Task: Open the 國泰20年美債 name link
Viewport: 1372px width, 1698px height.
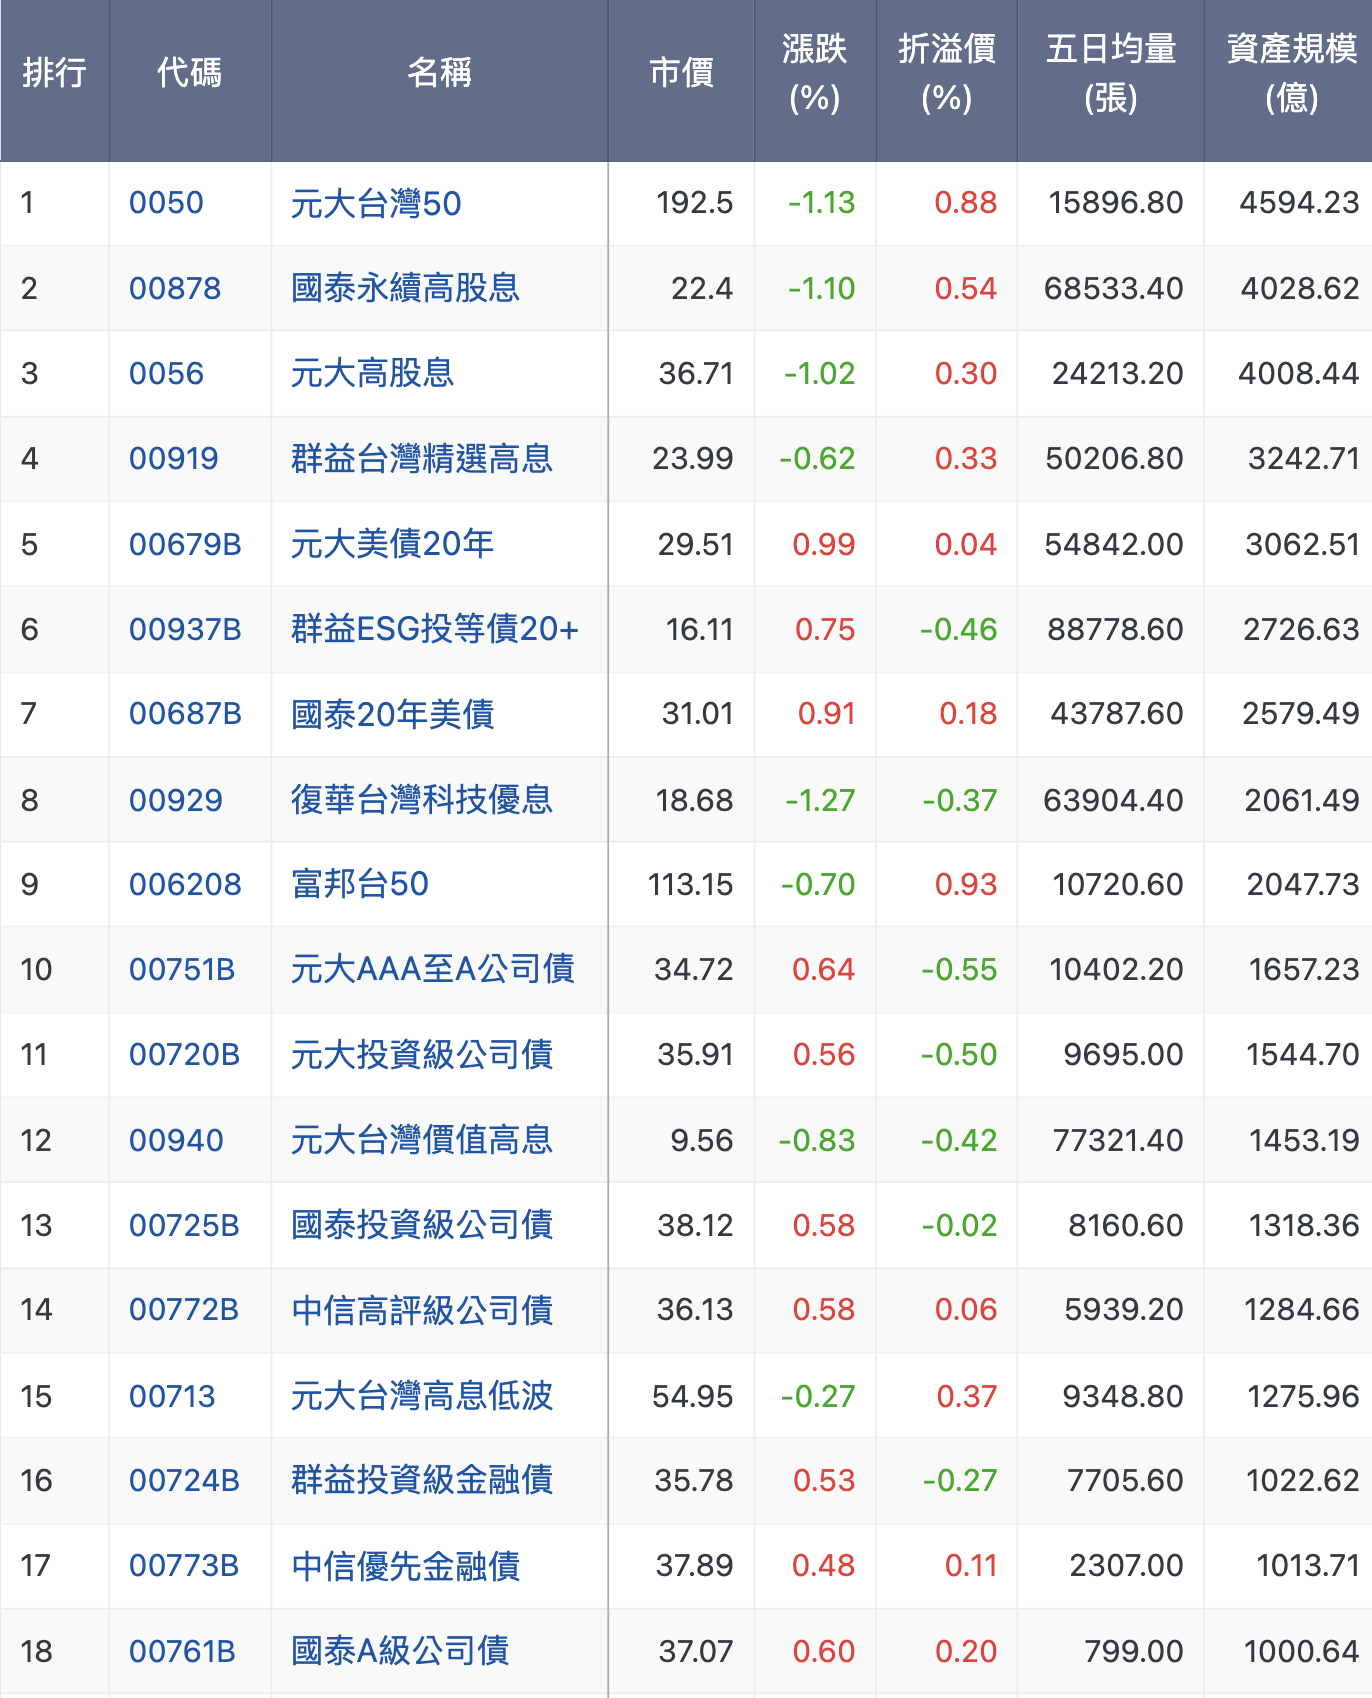Action: coord(392,714)
